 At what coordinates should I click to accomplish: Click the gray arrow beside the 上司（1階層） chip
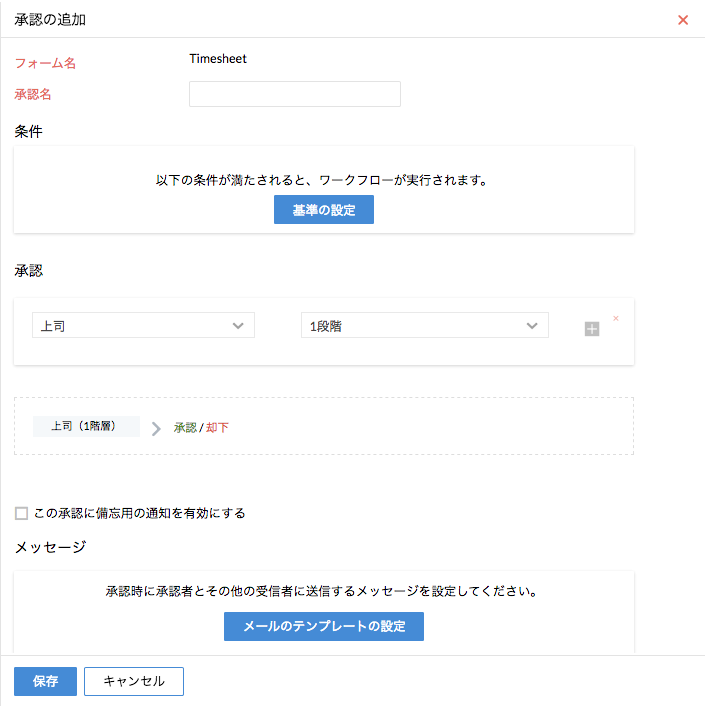pos(156,429)
